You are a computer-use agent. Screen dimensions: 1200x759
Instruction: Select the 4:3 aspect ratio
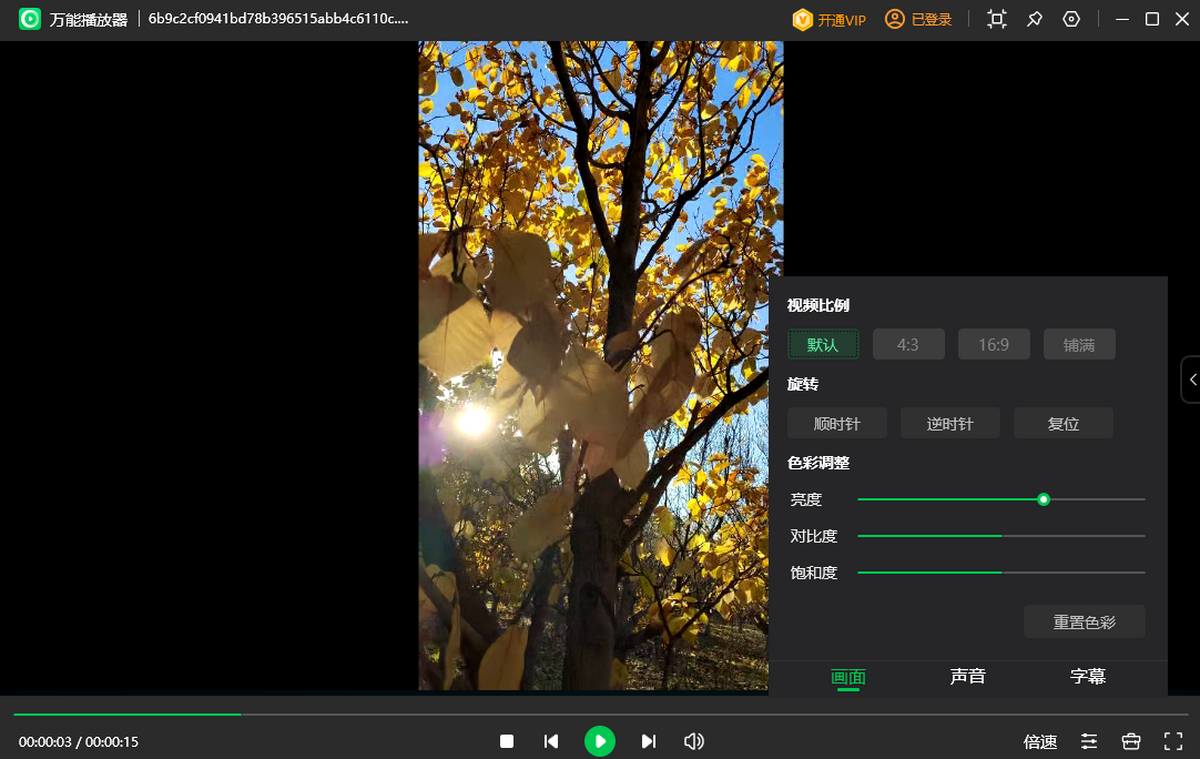(908, 345)
